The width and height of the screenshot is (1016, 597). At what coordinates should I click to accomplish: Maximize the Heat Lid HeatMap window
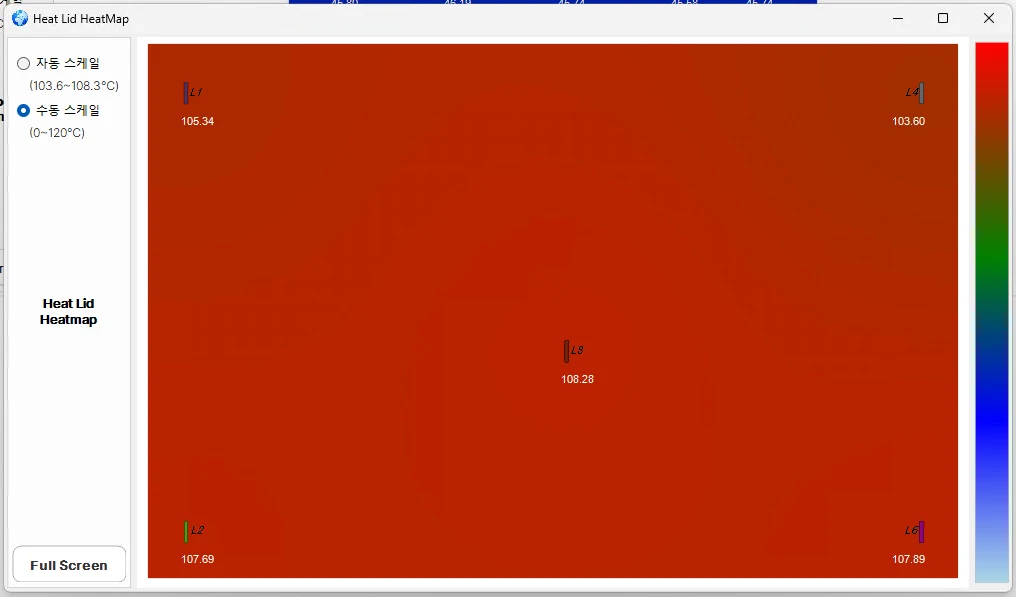tap(943, 18)
